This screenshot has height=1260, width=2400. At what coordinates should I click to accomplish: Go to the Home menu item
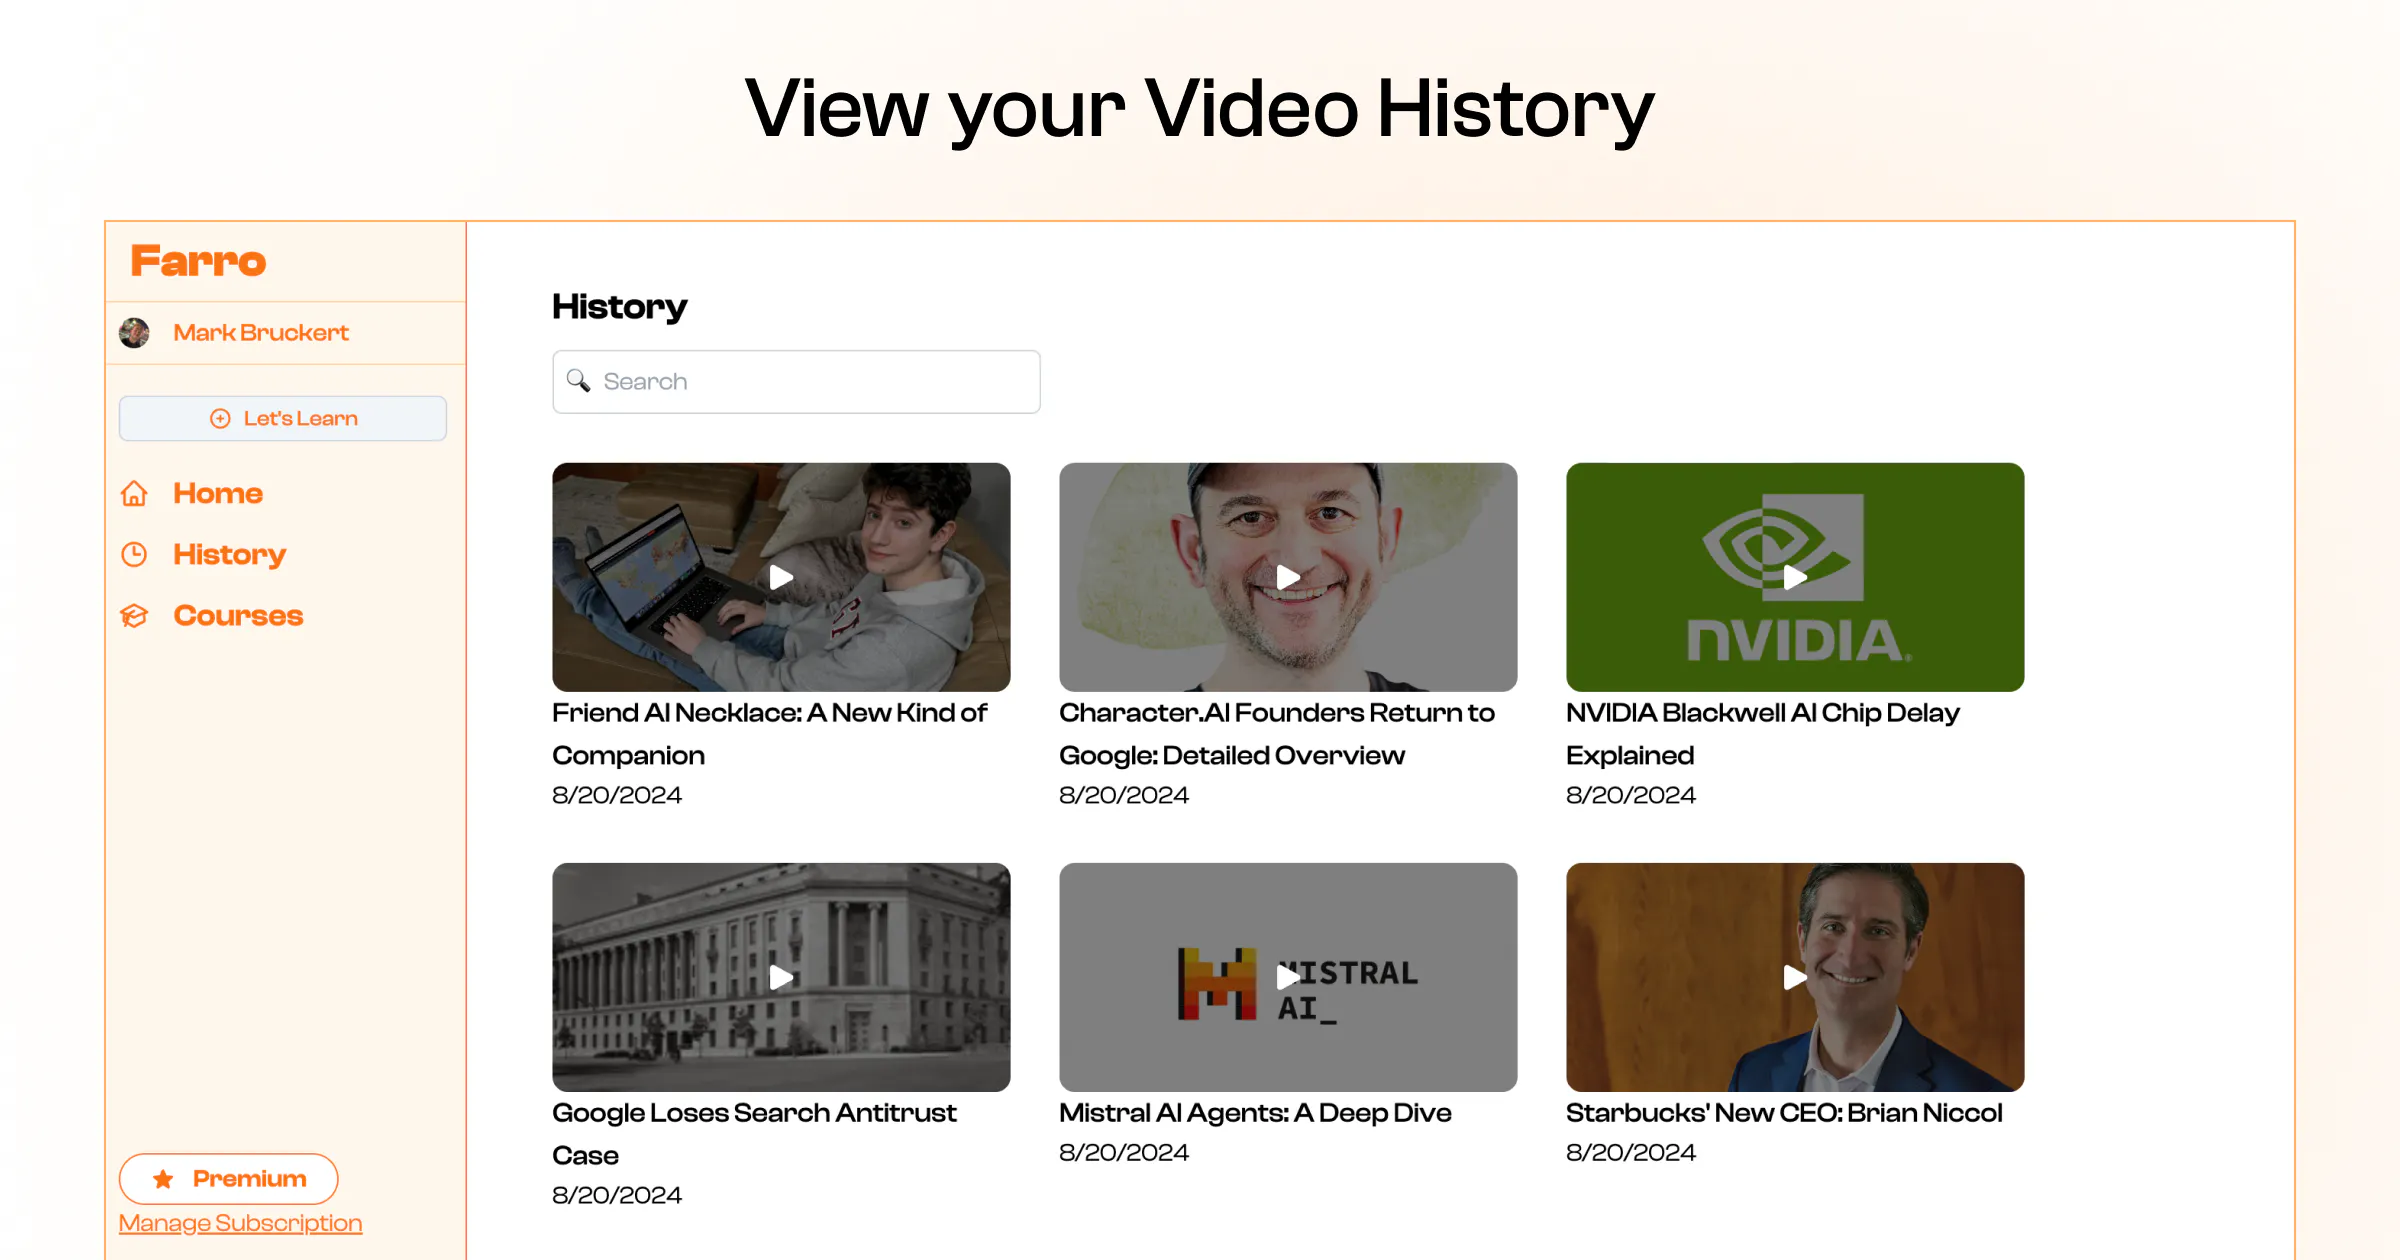click(x=218, y=494)
